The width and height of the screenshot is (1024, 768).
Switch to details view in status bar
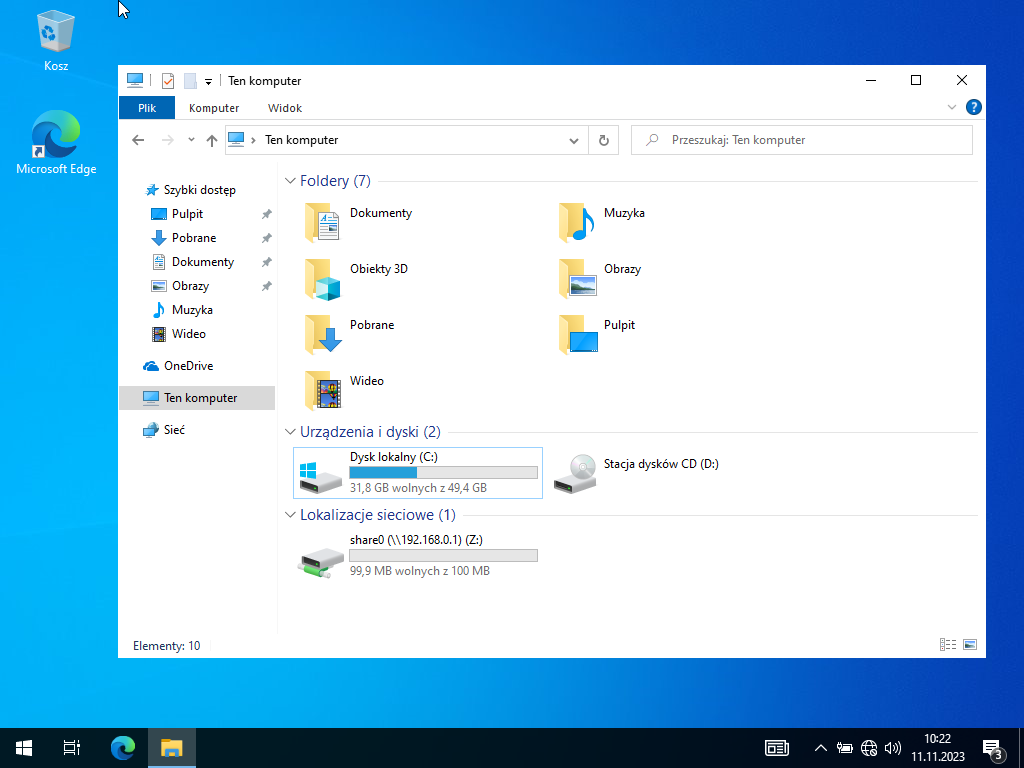[948, 646]
